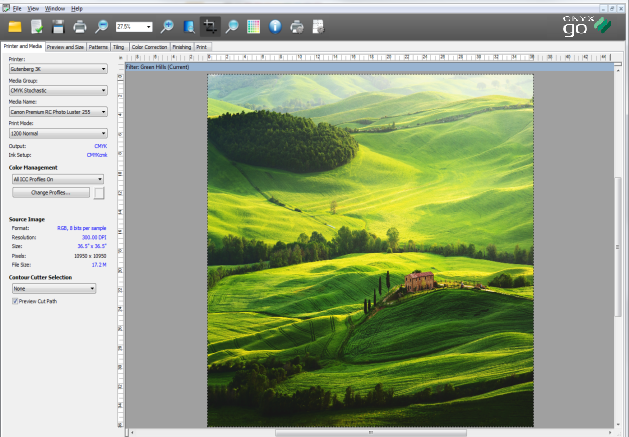Click the open folder icon
Image resolution: width=629 pixels, height=437 pixels.
15,26
